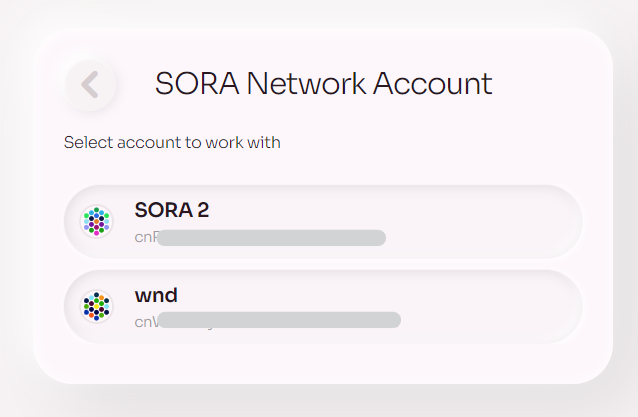Click empty right area of SORA 2 card
The width and height of the screenshot is (638, 417).
[484, 222]
